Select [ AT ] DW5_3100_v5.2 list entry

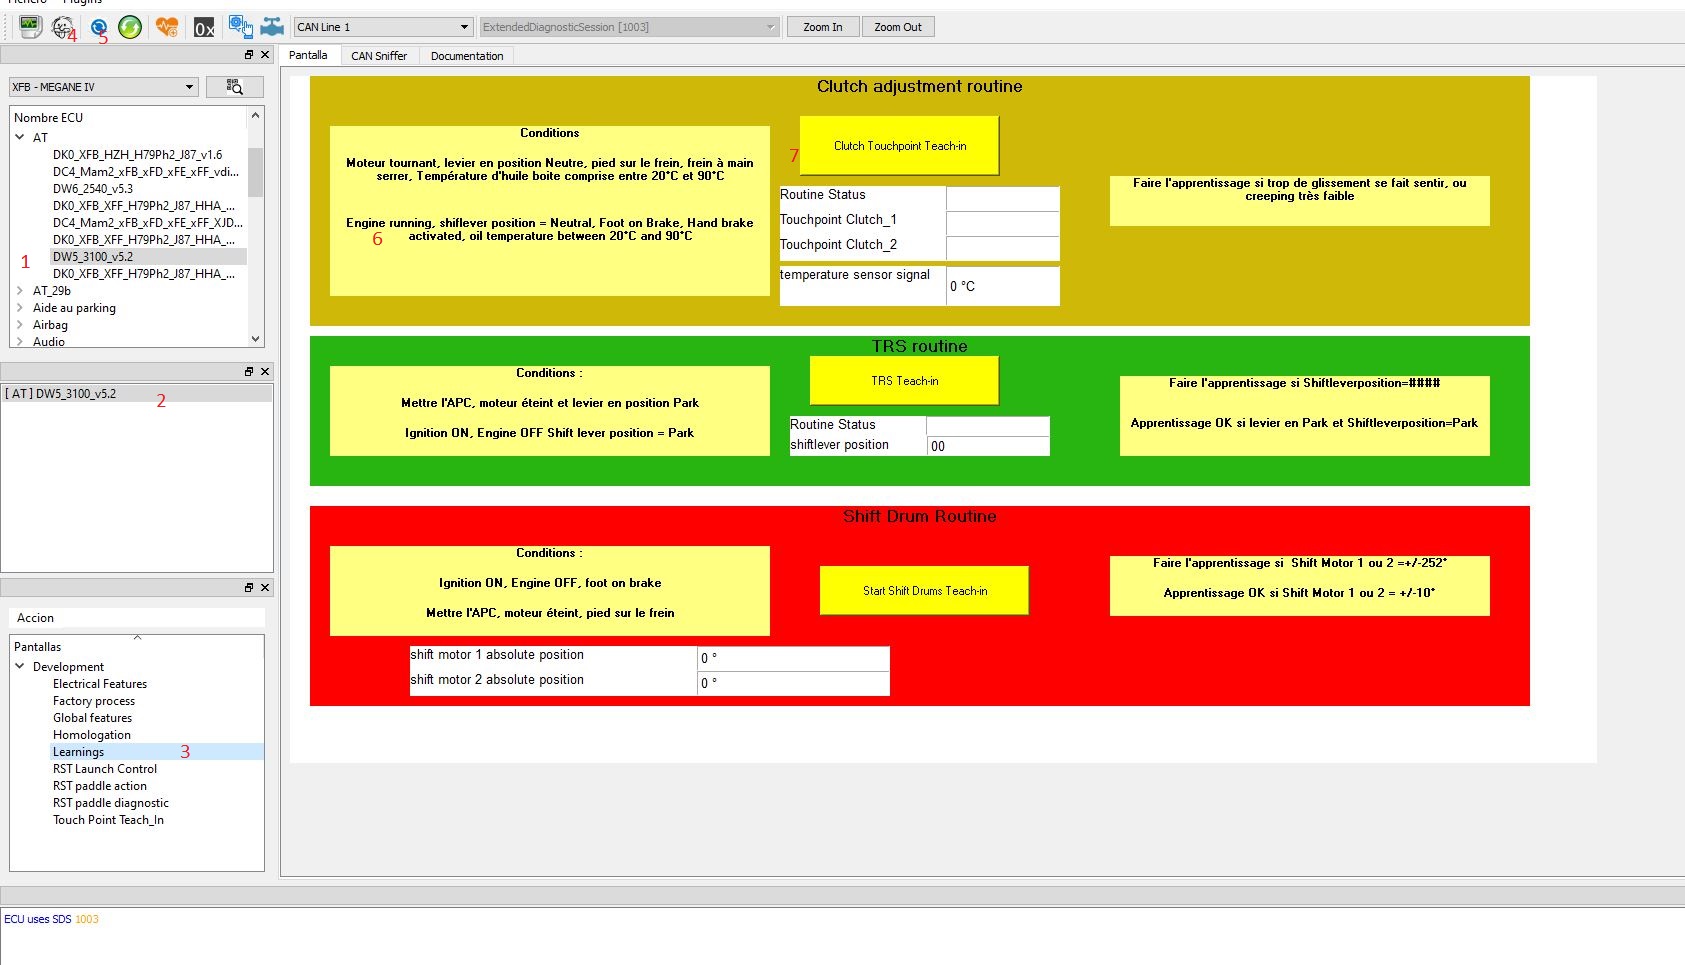pyautogui.click(x=137, y=394)
